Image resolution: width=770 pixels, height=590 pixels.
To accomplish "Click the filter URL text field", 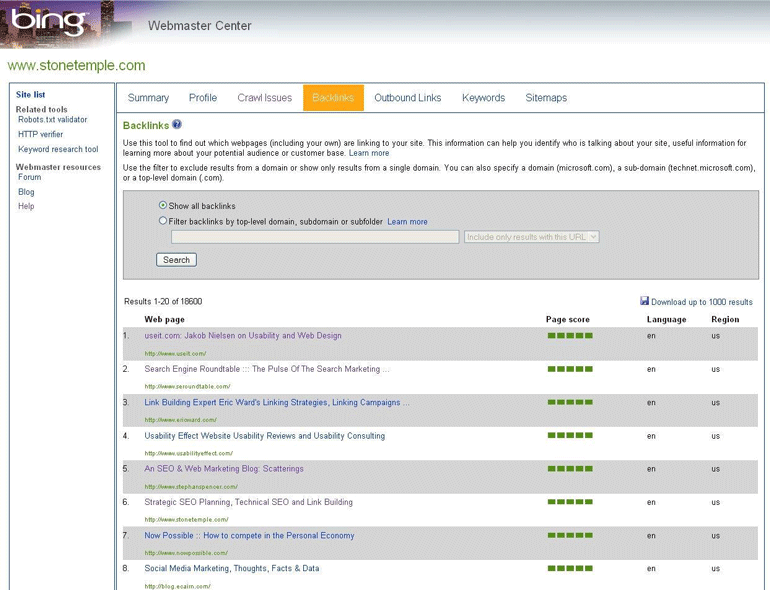I will click(315, 237).
